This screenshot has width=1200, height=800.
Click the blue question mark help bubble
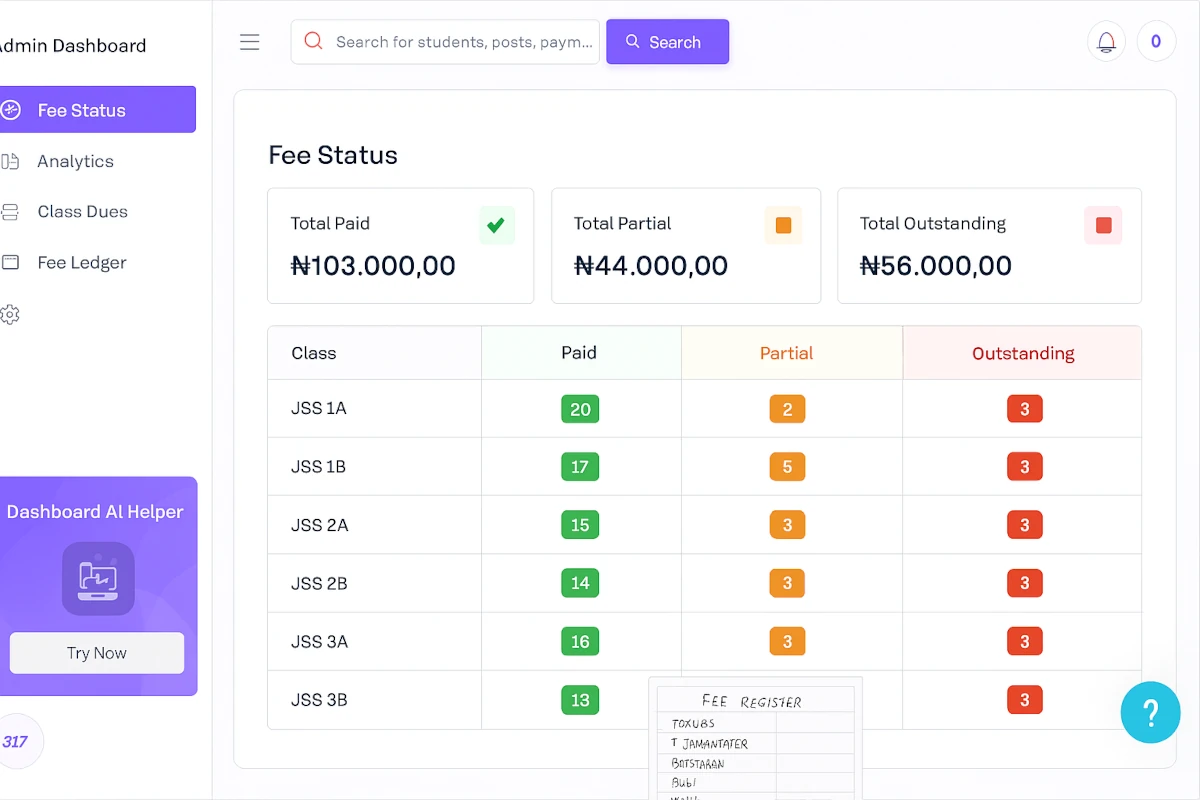pos(1150,712)
